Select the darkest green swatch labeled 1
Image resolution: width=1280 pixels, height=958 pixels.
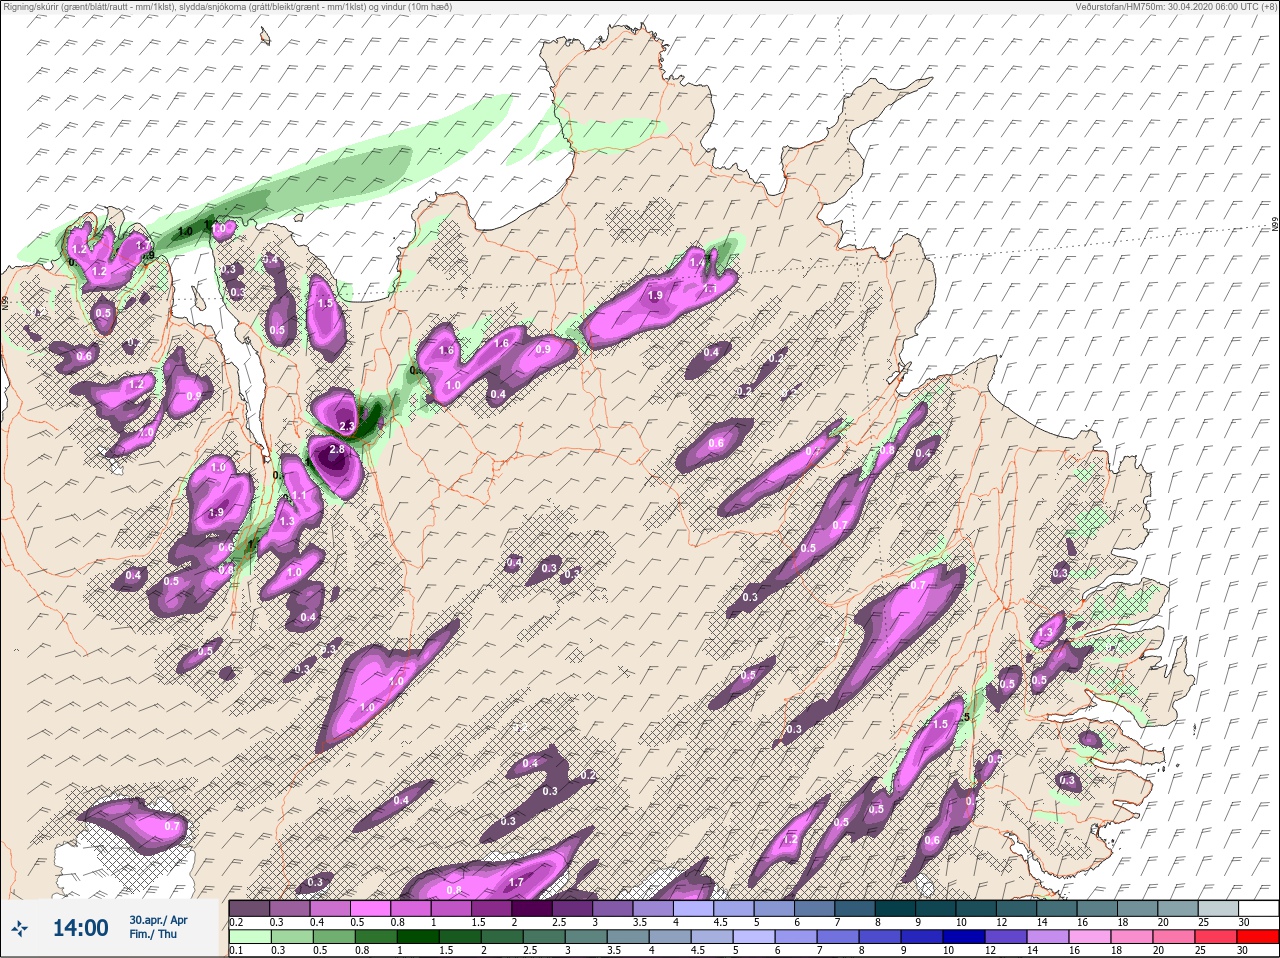pos(417,937)
